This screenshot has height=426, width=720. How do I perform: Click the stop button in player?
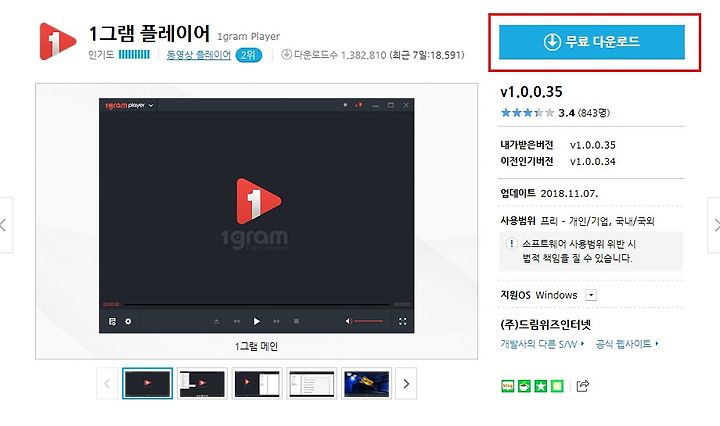tap(296, 321)
